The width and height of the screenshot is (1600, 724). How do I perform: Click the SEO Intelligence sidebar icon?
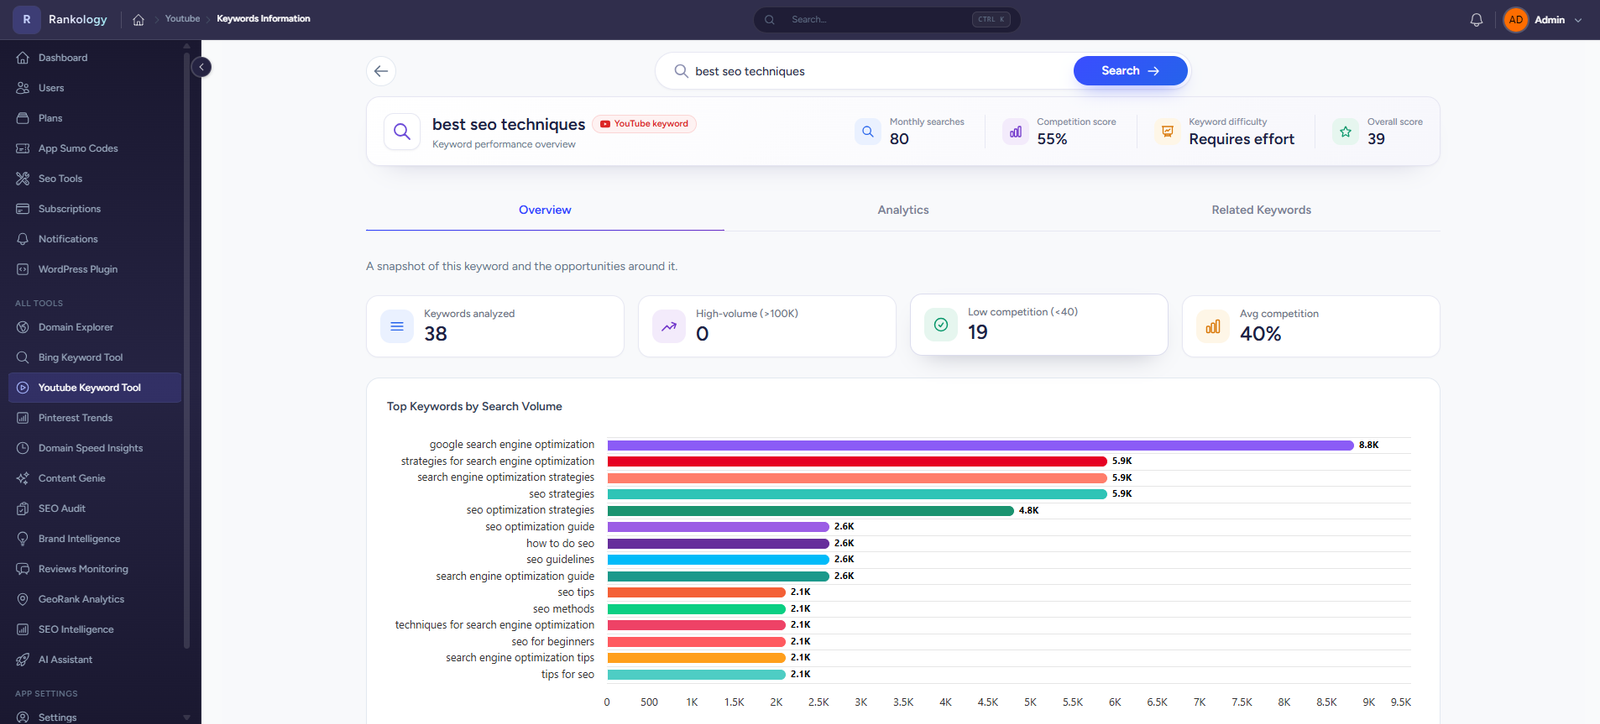tap(22, 629)
